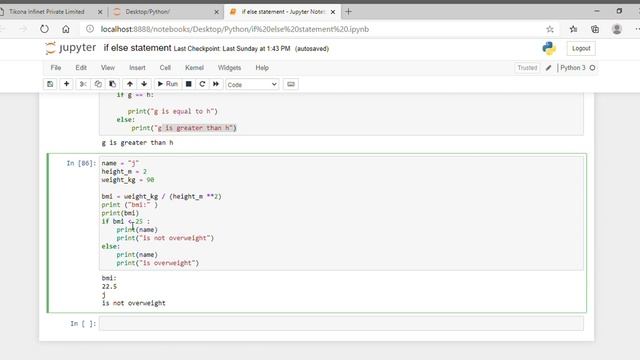This screenshot has width=640, height=360.
Task: Open the favorites list icon
Action: (573, 29)
